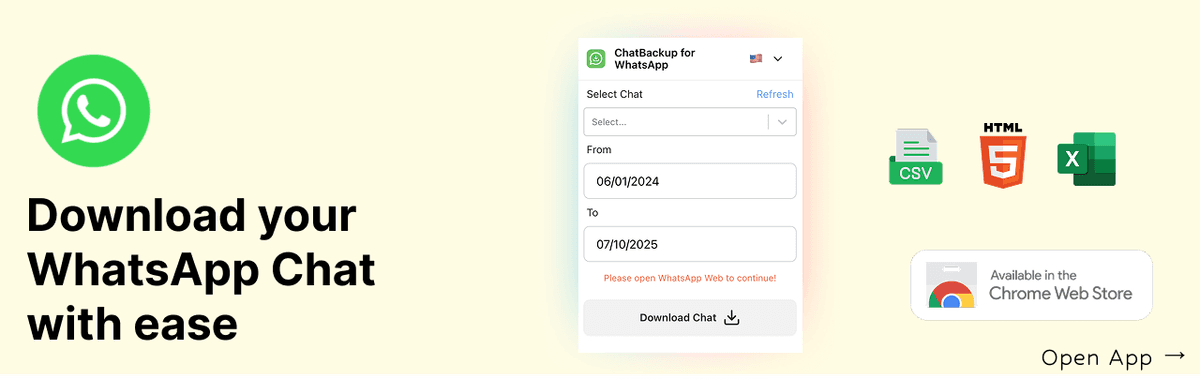The height and width of the screenshot is (383, 1200).
Task: Click the To date field 07/10/2025
Action: tap(690, 244)
